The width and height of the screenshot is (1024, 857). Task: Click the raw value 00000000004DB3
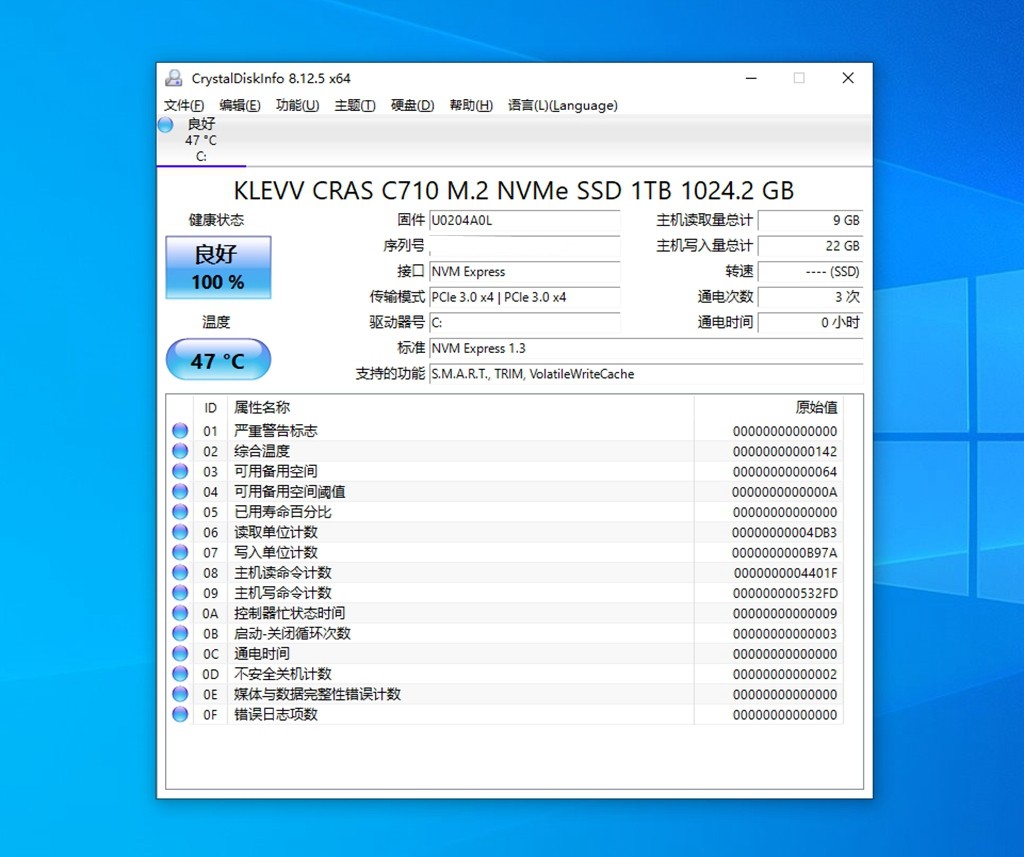[784, 532]
